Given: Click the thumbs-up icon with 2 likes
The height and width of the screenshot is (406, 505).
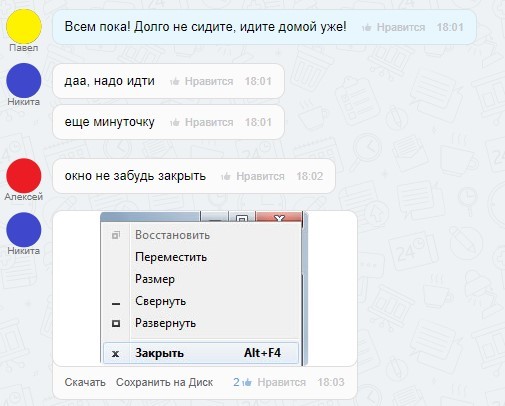Looking at the screenshot, I should click(247, 382).
